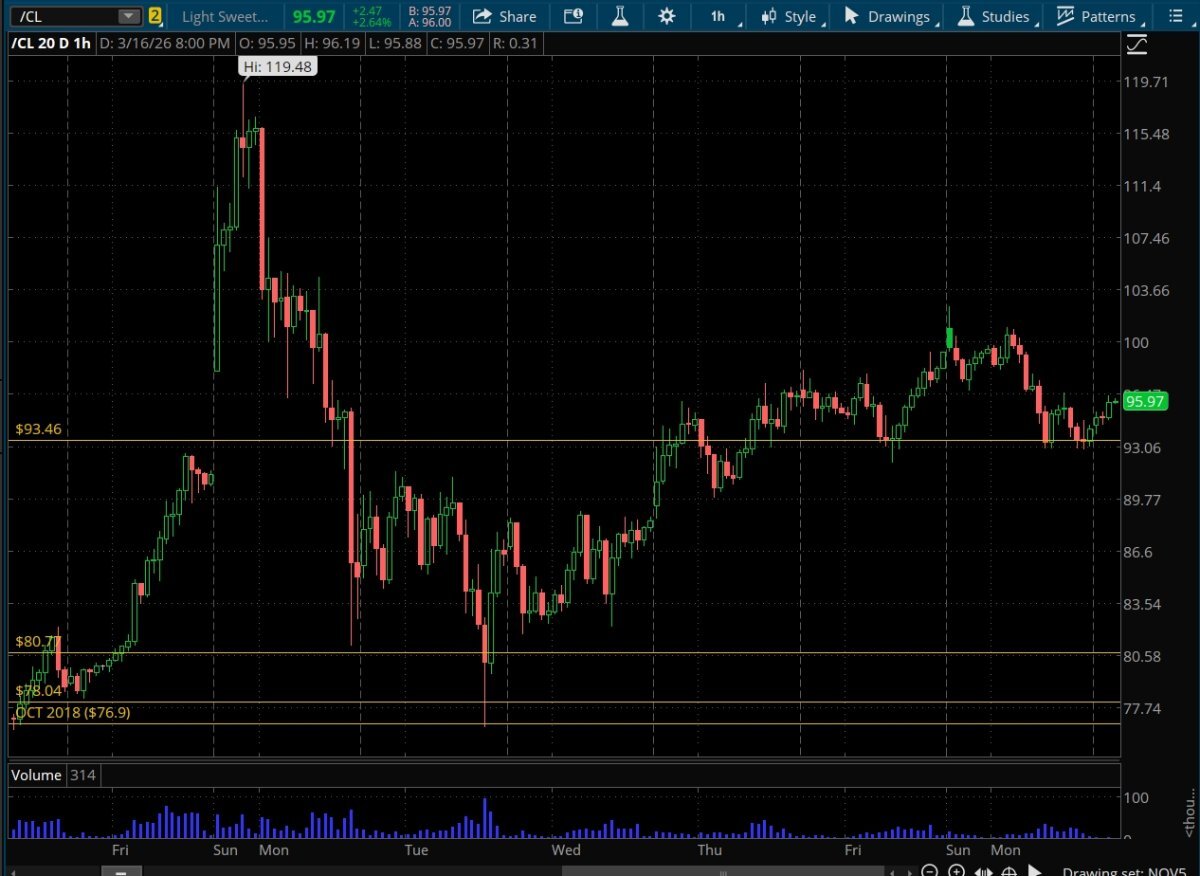This screenshot has width=1200, height=876.
Task: Click the zoom out magnifier icon
Action: pos(931,871)
